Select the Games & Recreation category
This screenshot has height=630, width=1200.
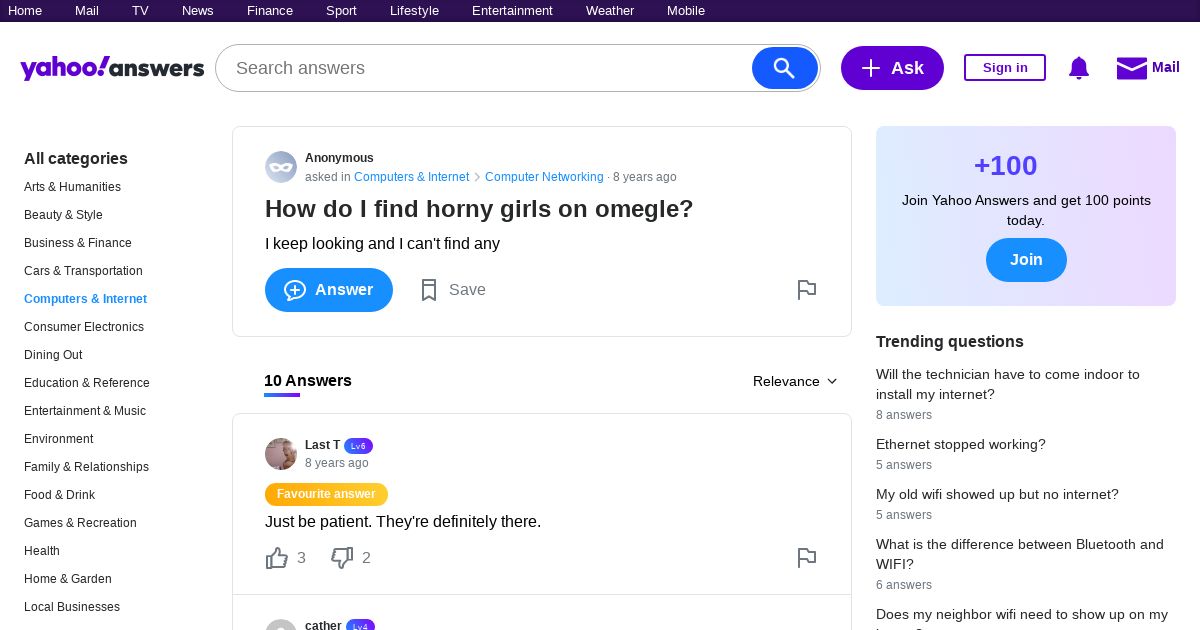[x=80, y=523]
